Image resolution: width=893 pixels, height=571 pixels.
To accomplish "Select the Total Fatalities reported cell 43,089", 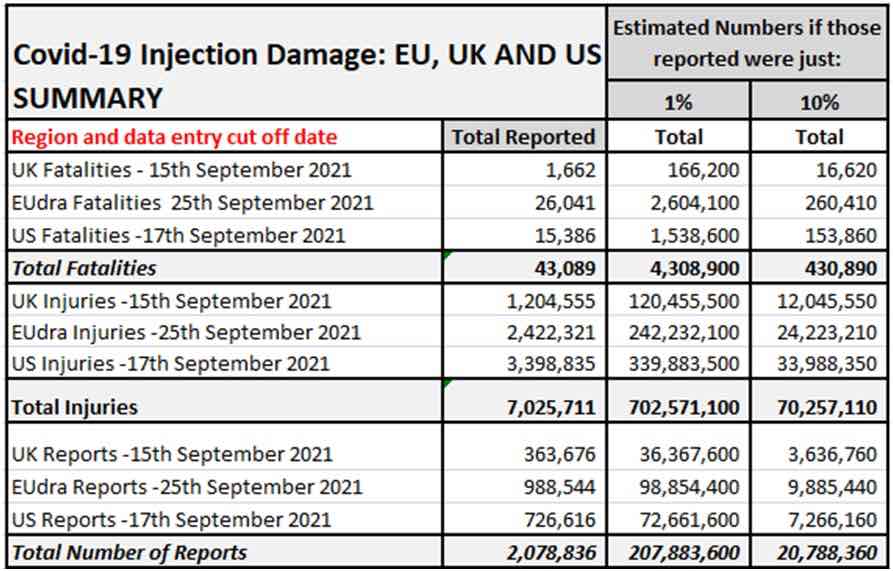I will (524, 268).
